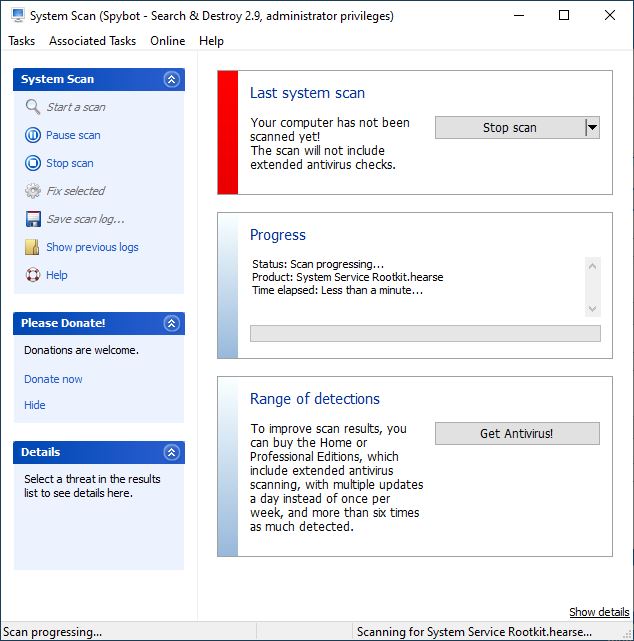
Task: Click 'Product: System Service Rootkit.hearse' line
Action: (347, 277)
